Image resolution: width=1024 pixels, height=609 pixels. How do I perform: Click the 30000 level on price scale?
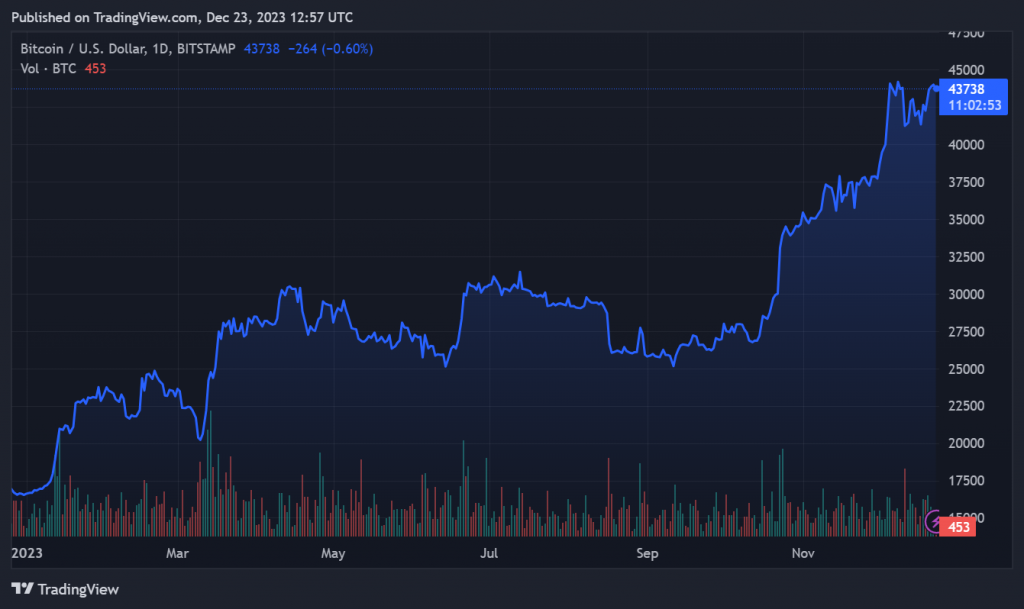tap(966, 294)
